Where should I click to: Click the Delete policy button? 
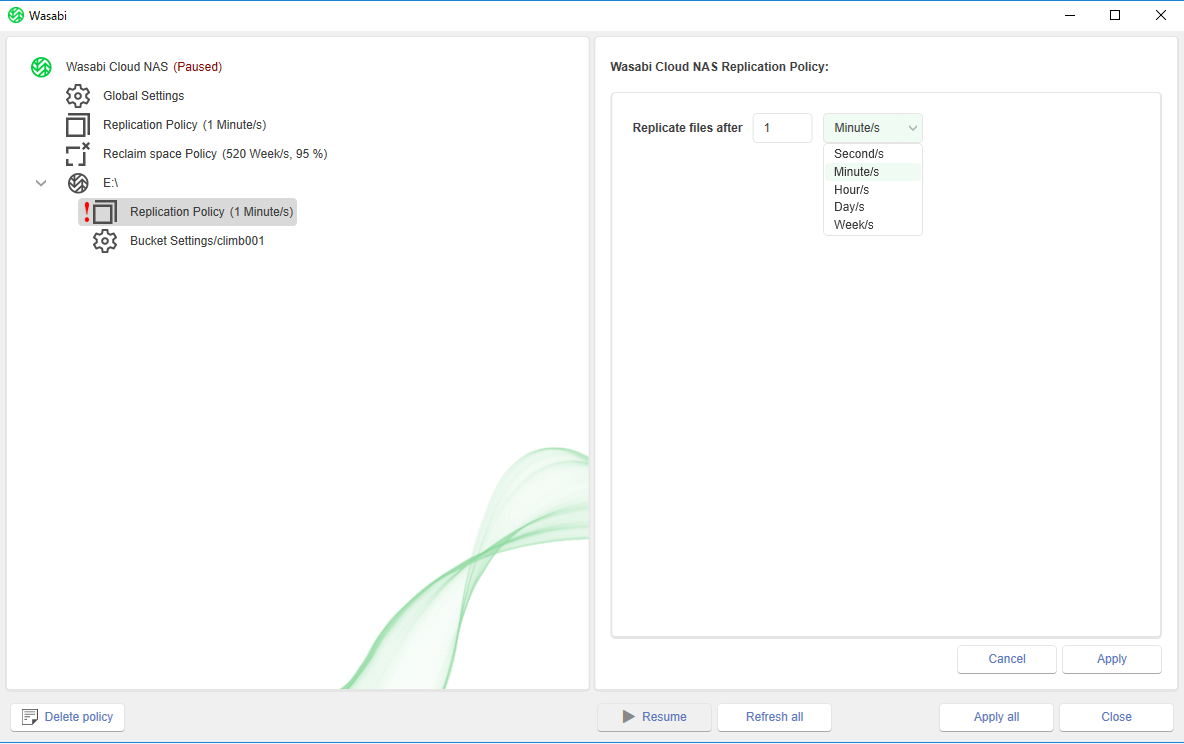point(67,718)
